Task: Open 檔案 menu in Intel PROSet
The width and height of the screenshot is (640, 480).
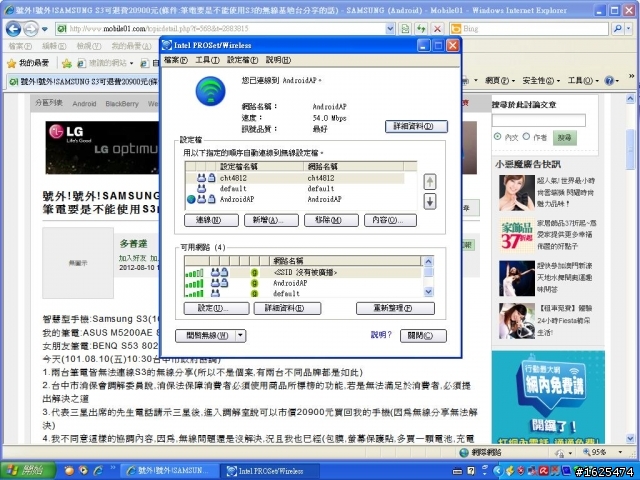Action: tap(176, 60)
